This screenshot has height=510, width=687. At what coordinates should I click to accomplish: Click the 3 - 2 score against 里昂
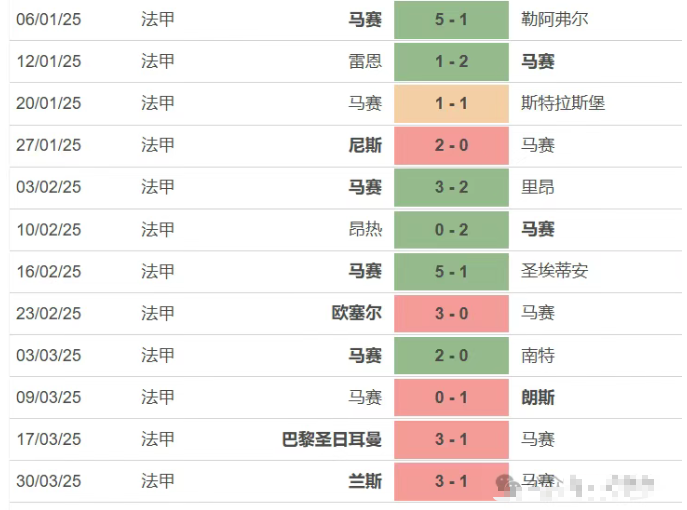[x=451, y=187]
